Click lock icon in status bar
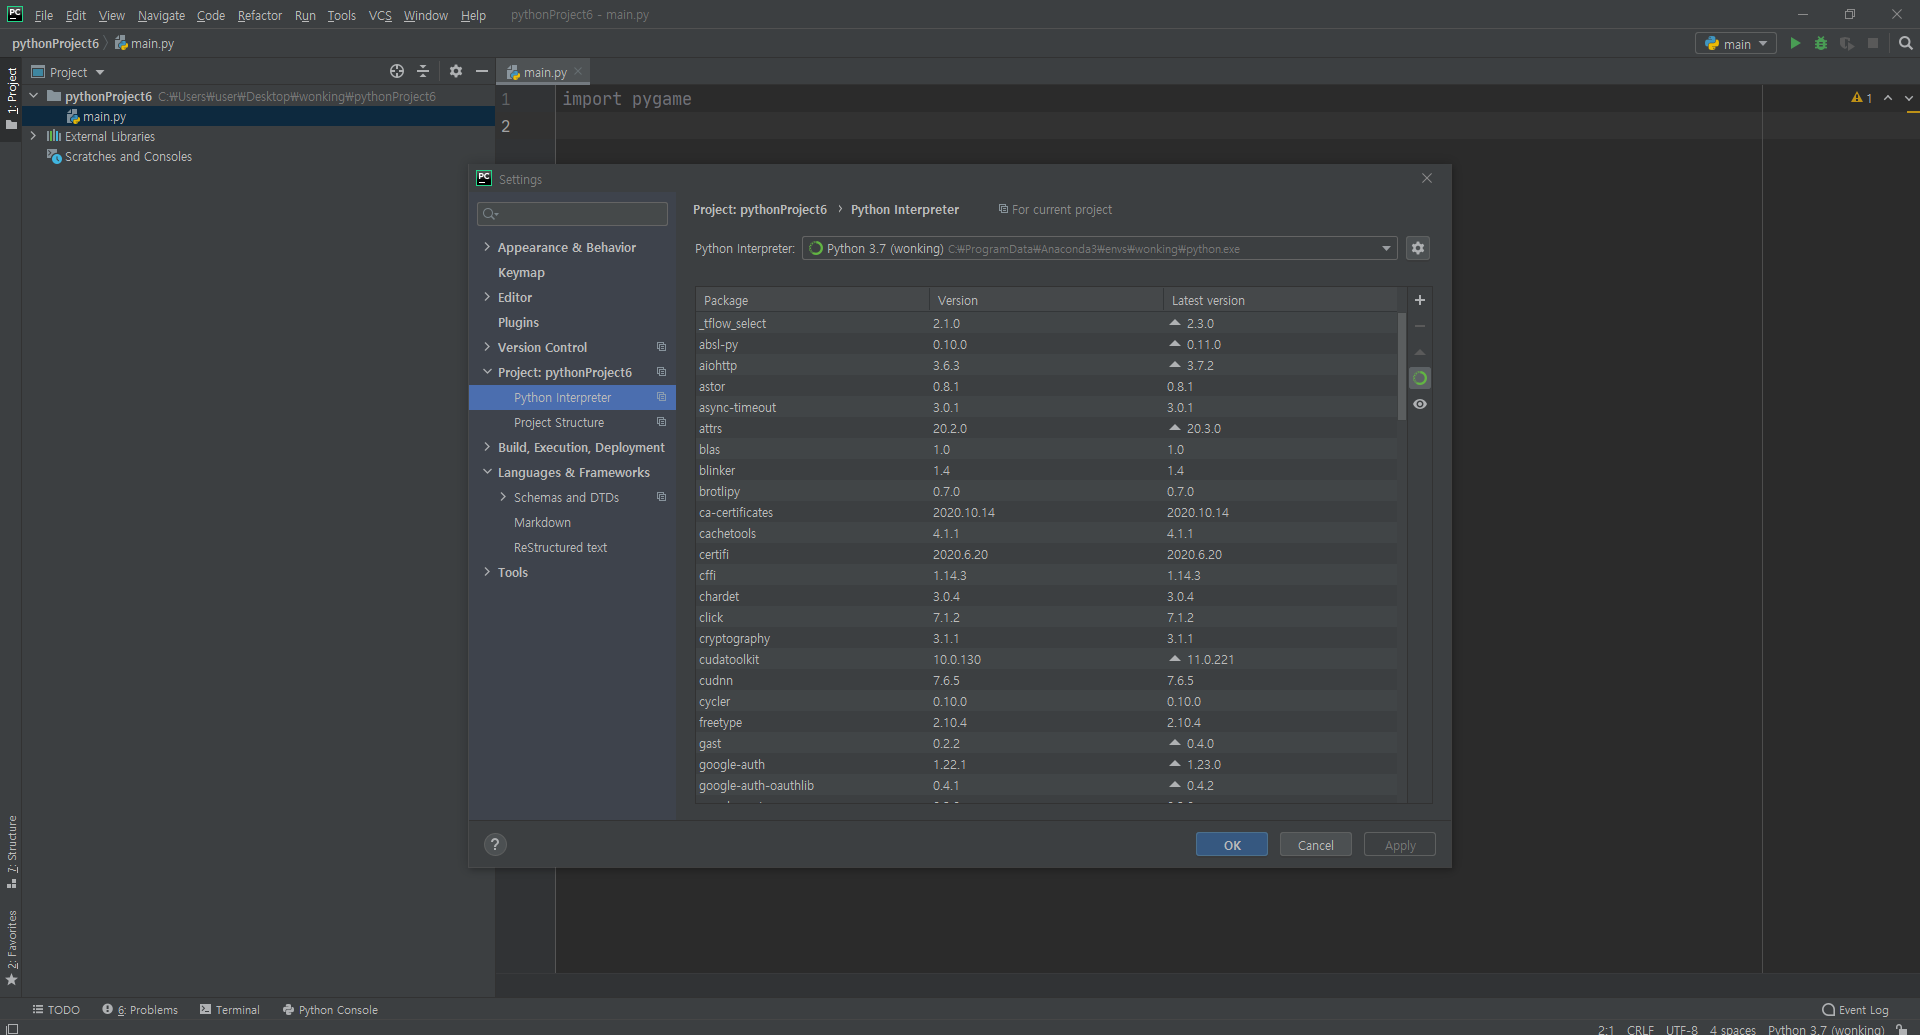Viewport: 1920px width, 1035px height. (x=1902, y=1029)
